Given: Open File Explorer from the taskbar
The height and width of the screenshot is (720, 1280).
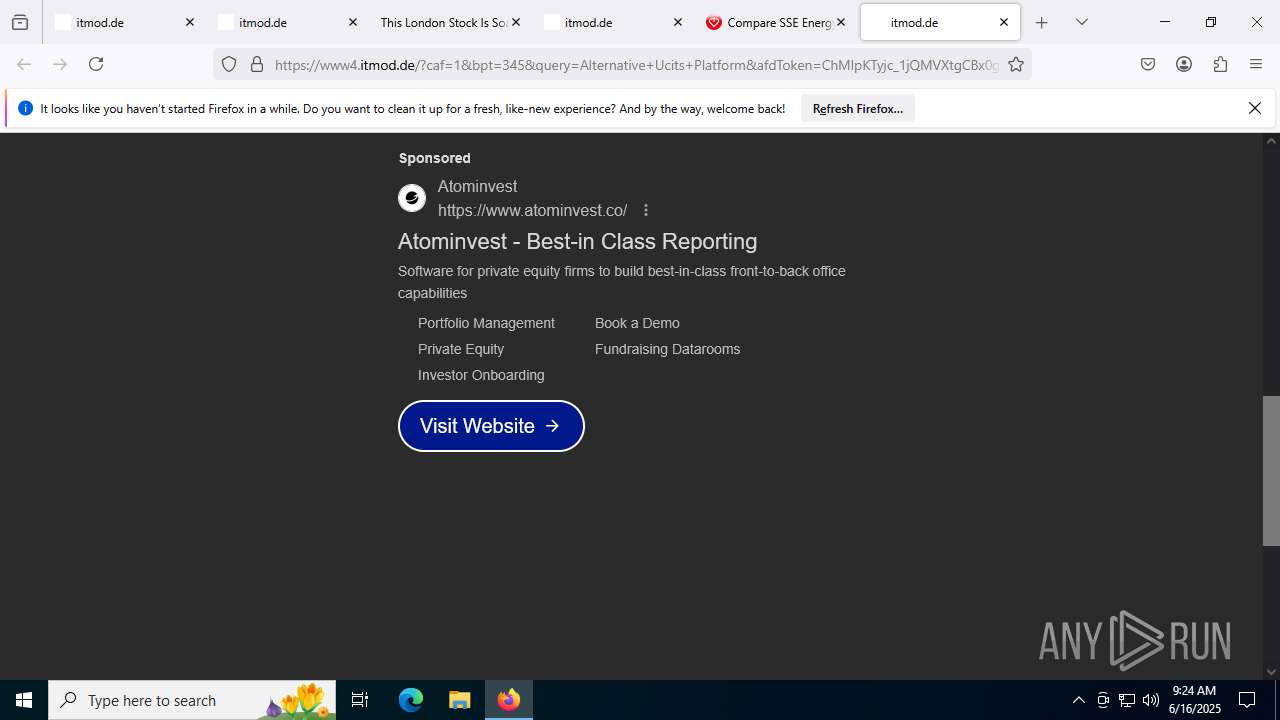Looking at the screenshot, I should (x=459, y=700).
